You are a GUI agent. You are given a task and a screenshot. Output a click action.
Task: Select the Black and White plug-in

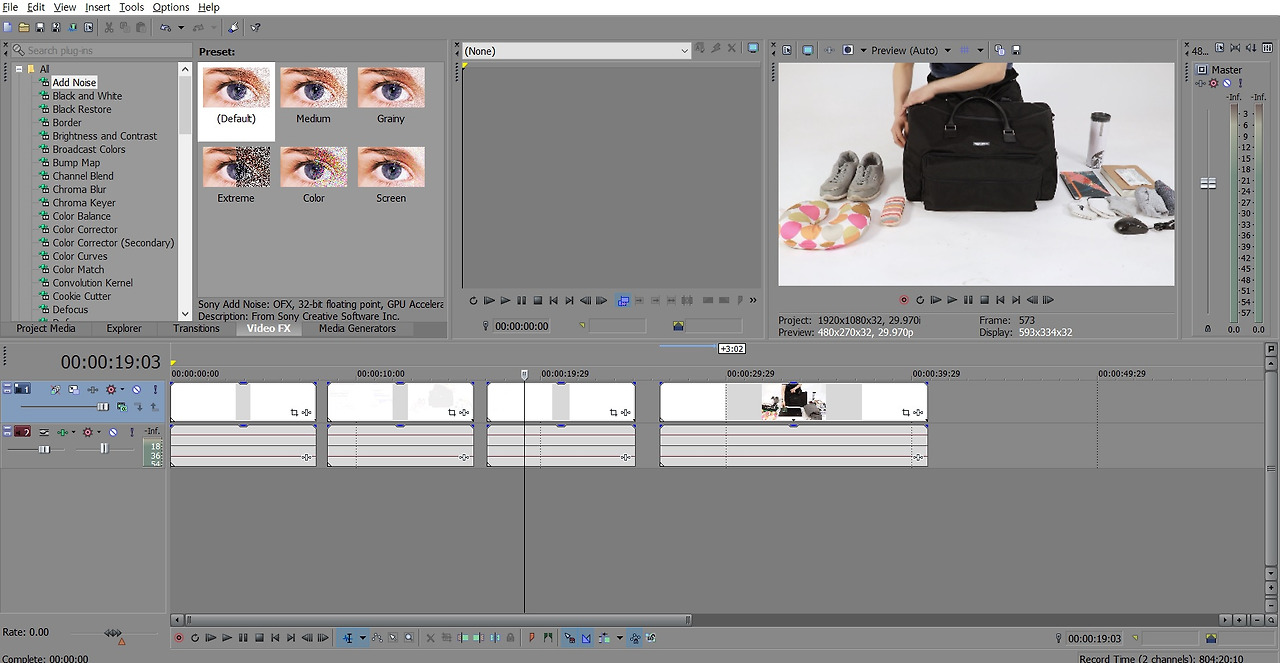point(87,96)
